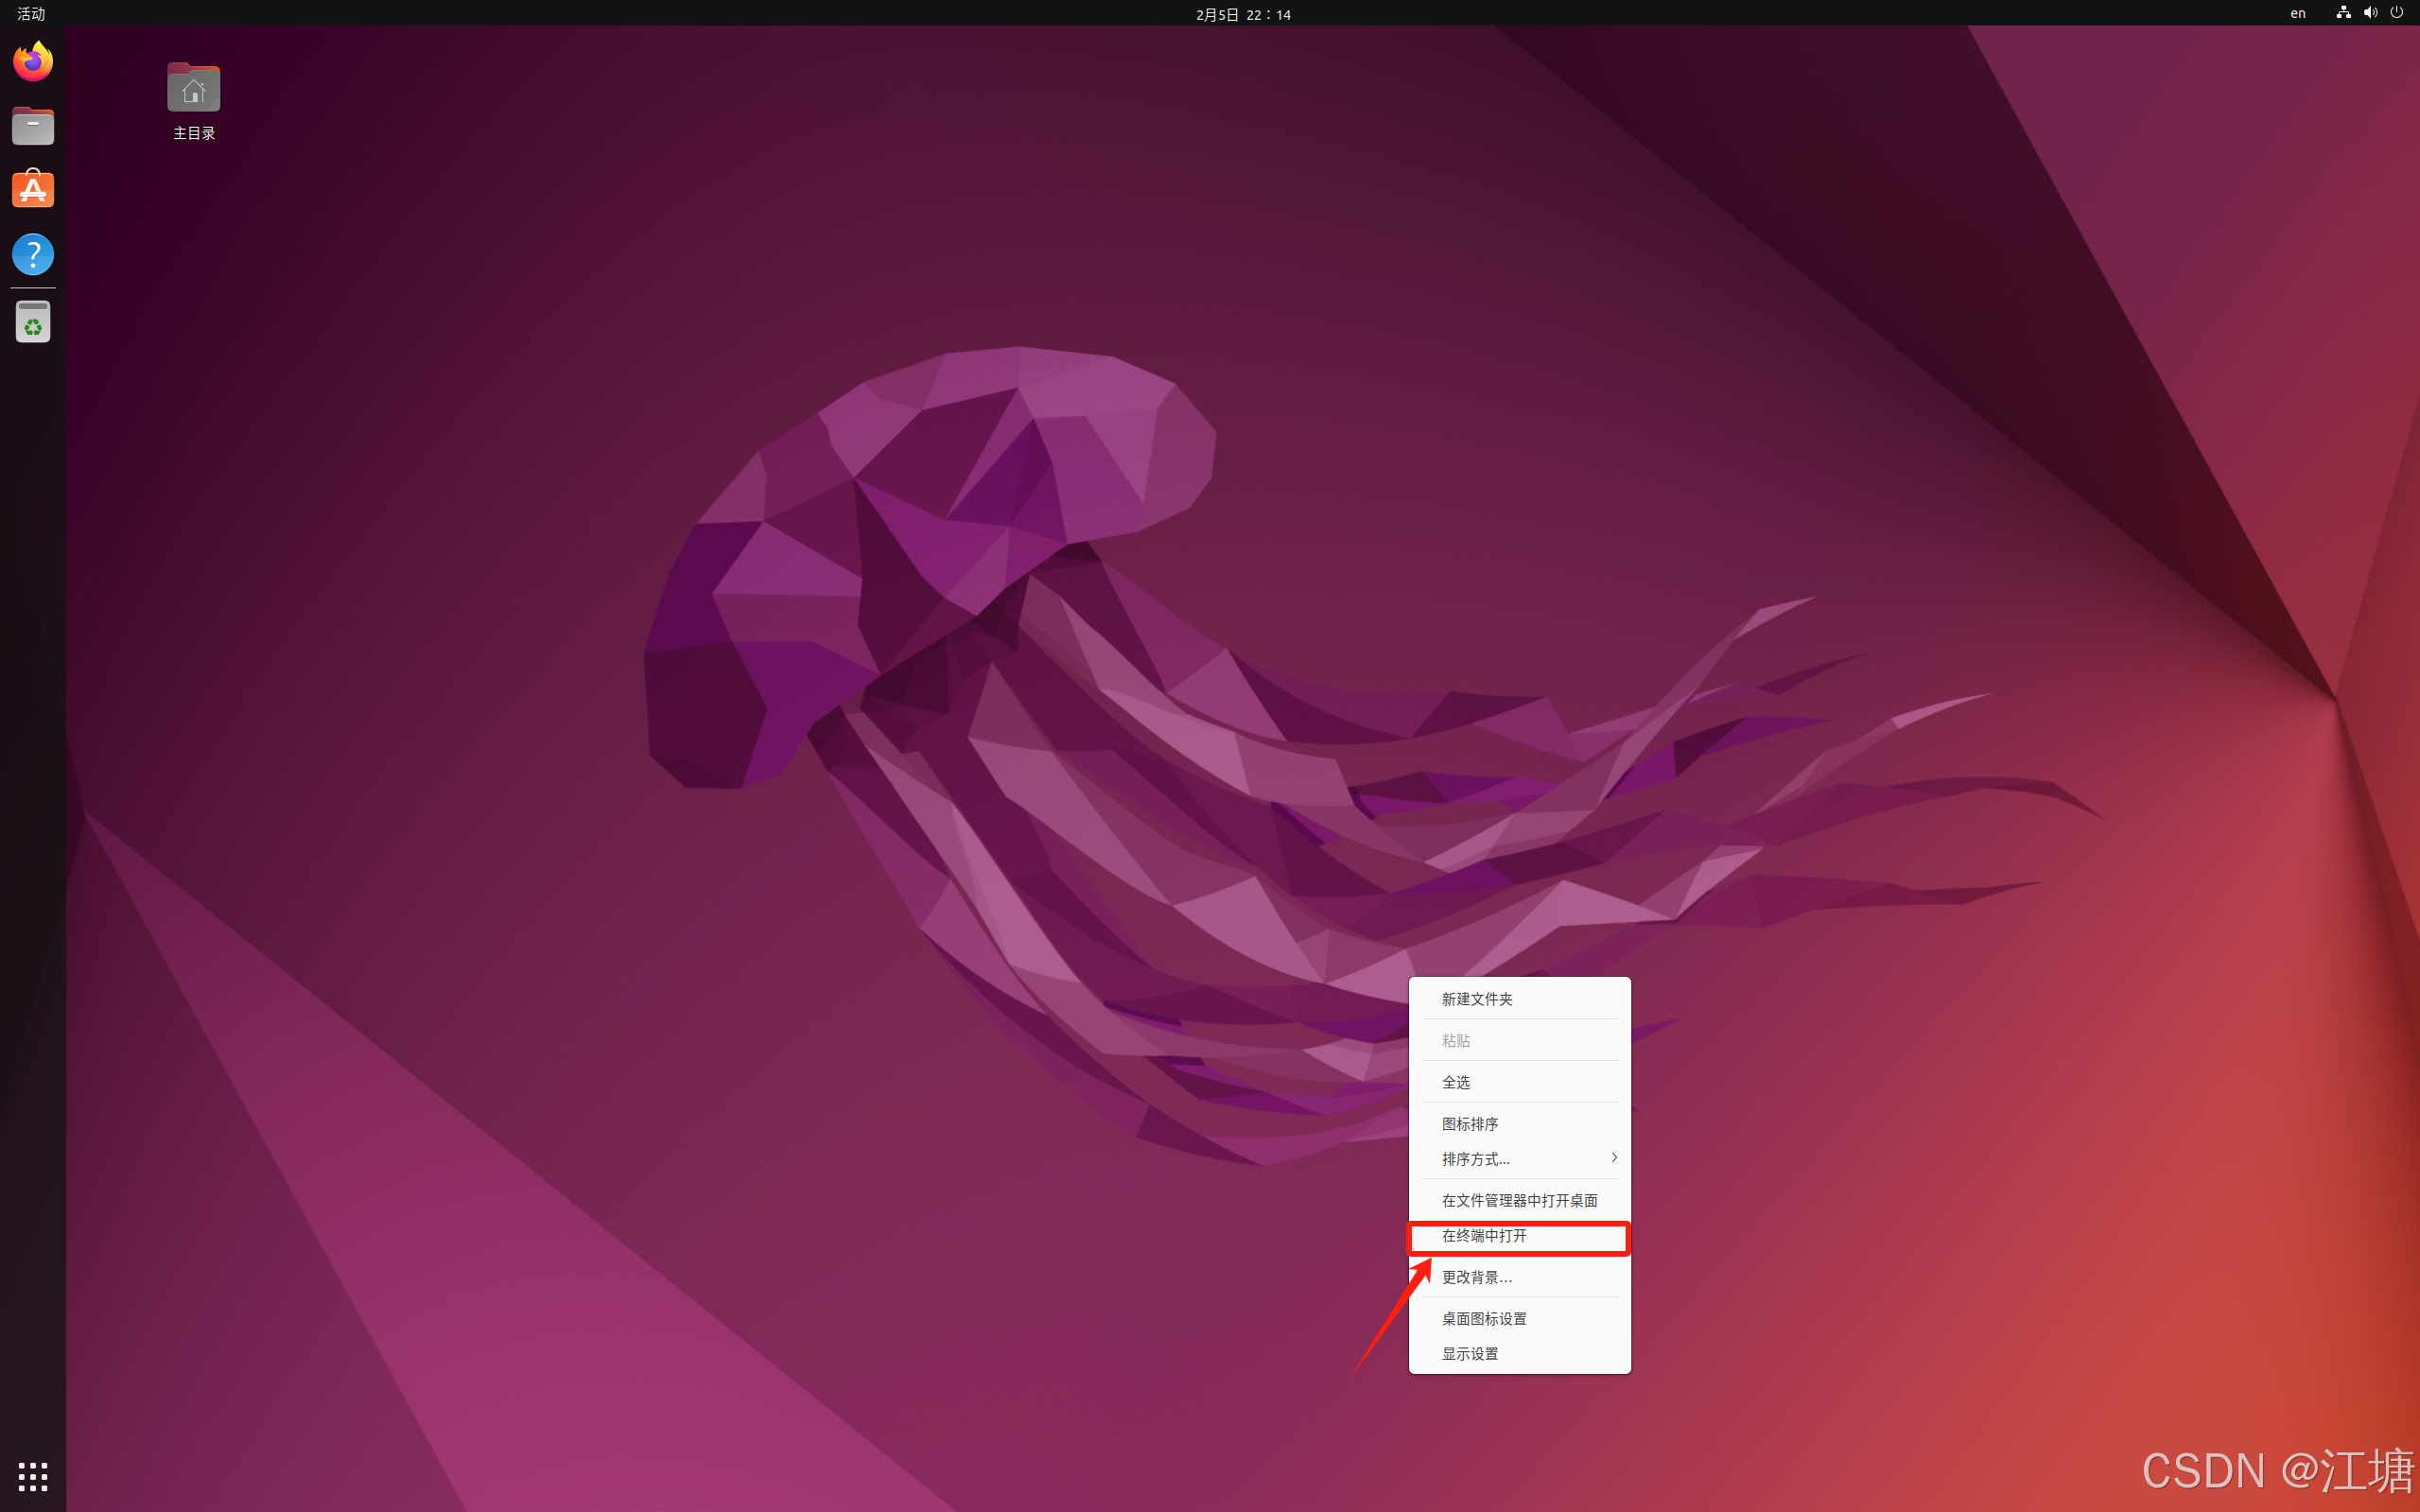Open Firefox from the dock
2420x1512 pixels.
[33, 62]
